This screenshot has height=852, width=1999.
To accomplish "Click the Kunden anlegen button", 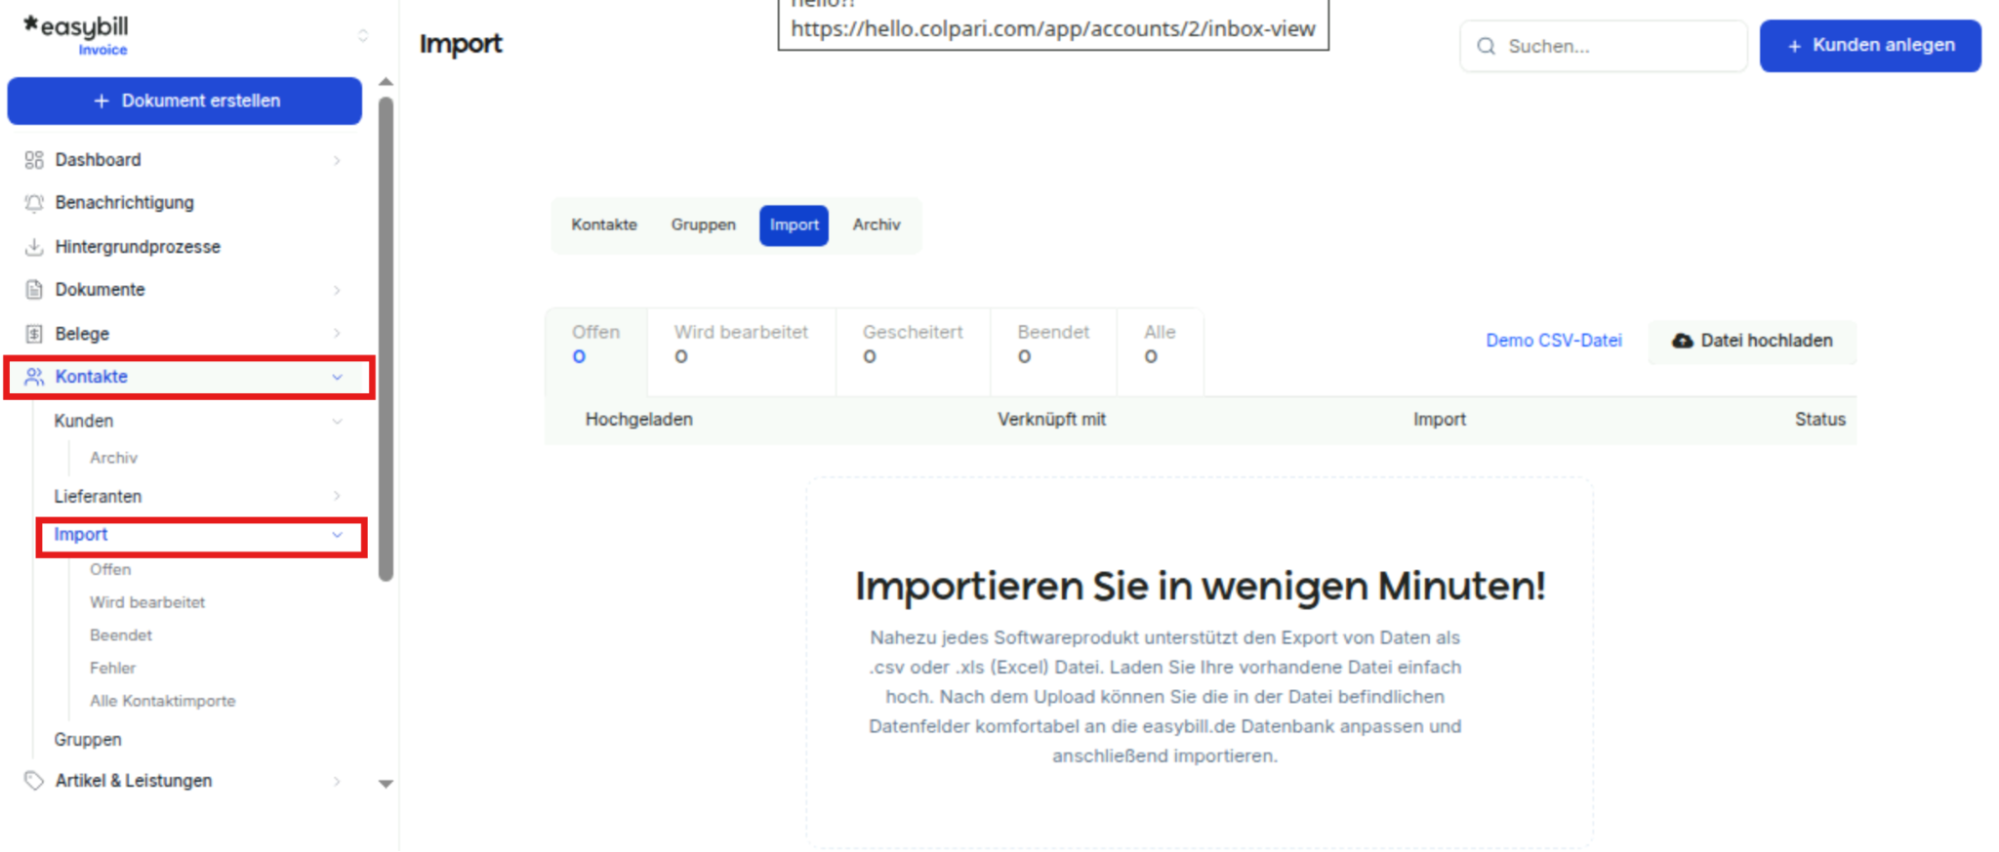I will click(x=1870, y=46).
